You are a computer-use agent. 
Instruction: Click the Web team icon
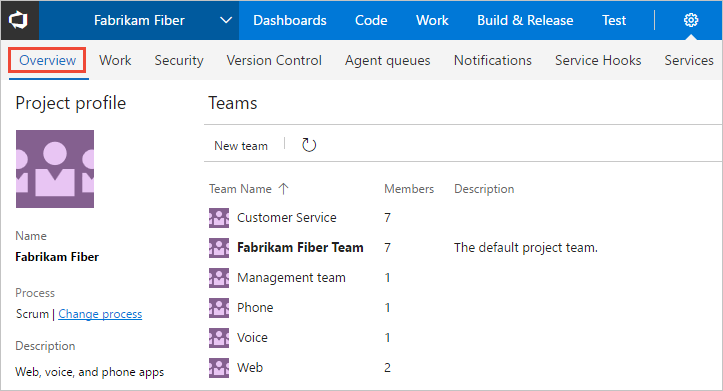[219, 367]
